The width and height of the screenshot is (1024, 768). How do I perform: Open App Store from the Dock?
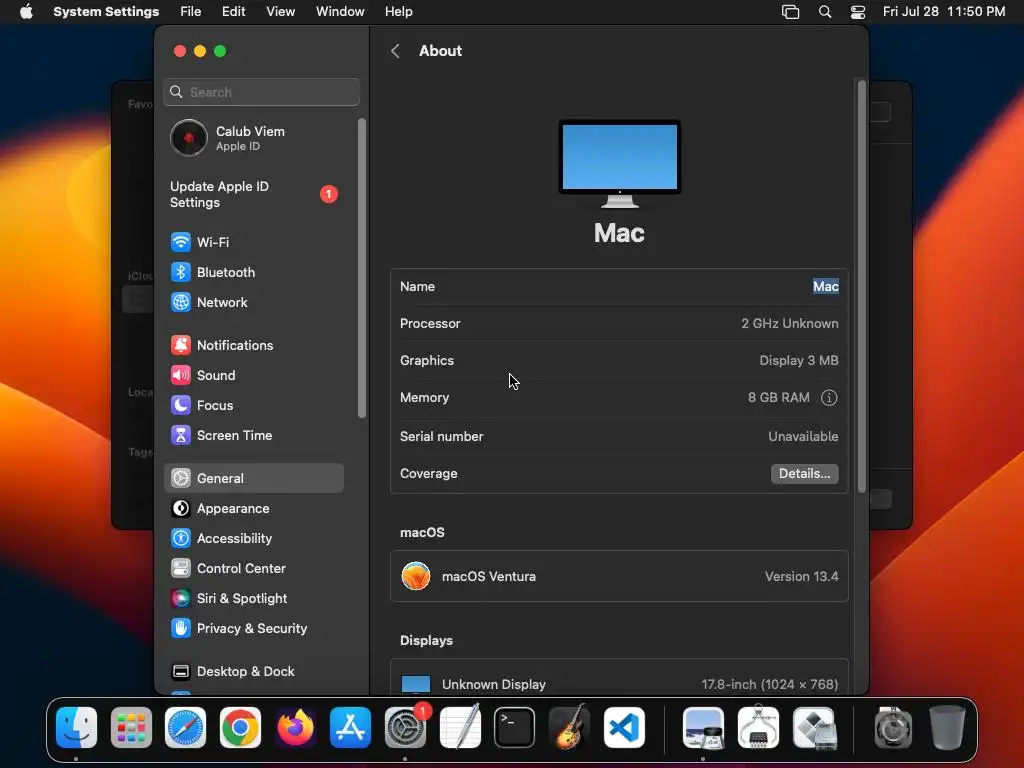click(350, 727)
